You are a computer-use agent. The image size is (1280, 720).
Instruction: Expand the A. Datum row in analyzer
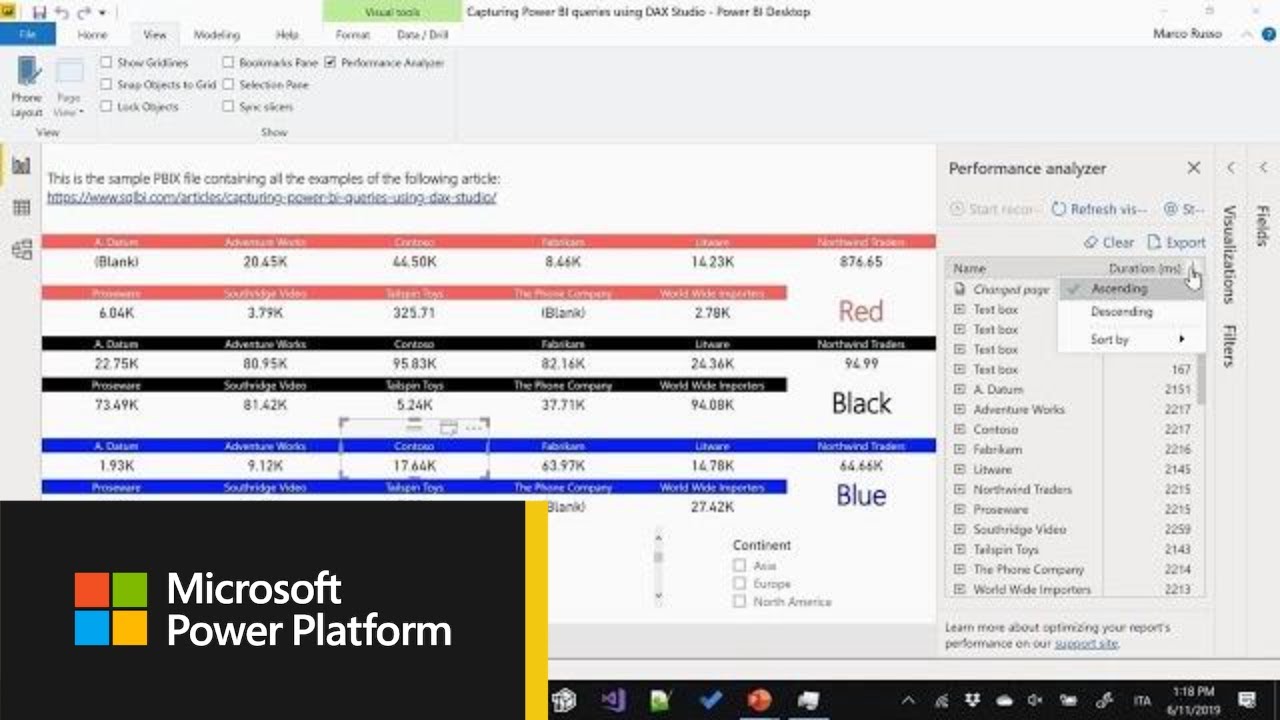tap(959, 389)
